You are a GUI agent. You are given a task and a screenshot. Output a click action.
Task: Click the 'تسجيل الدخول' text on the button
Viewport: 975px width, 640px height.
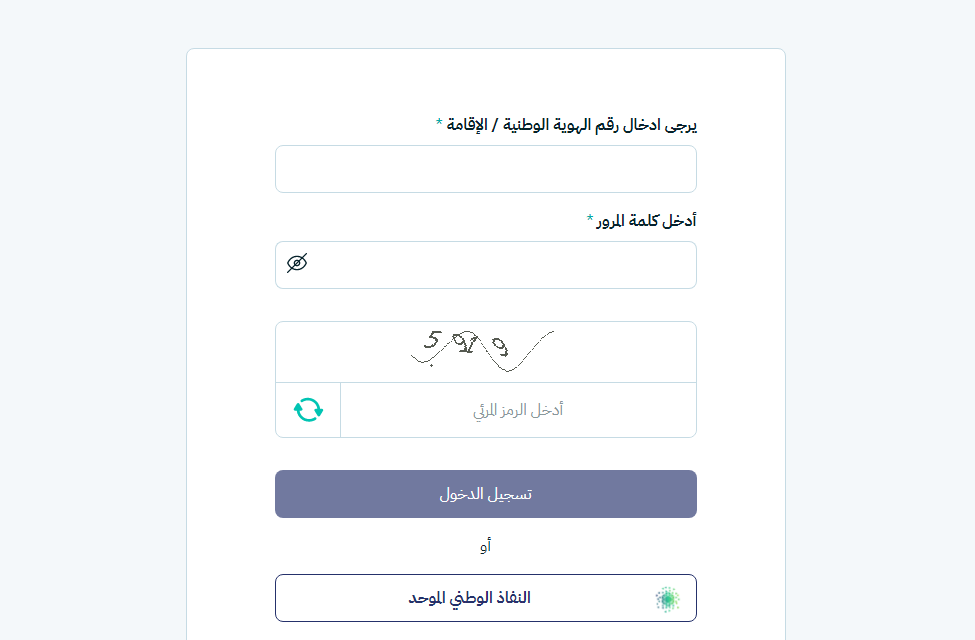pyautogui.click(x=485, y=494)
